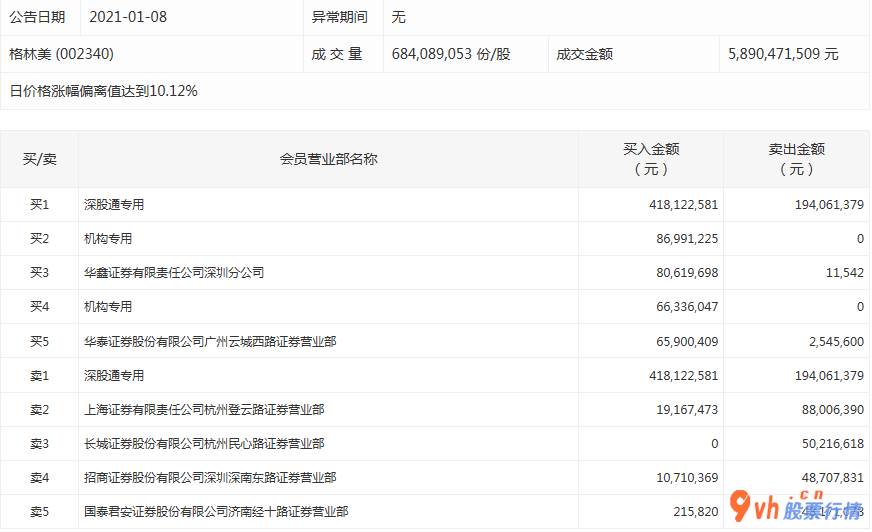Select 长城证券杭州民心路证券营业部 broker name

[x=204, y=444]
